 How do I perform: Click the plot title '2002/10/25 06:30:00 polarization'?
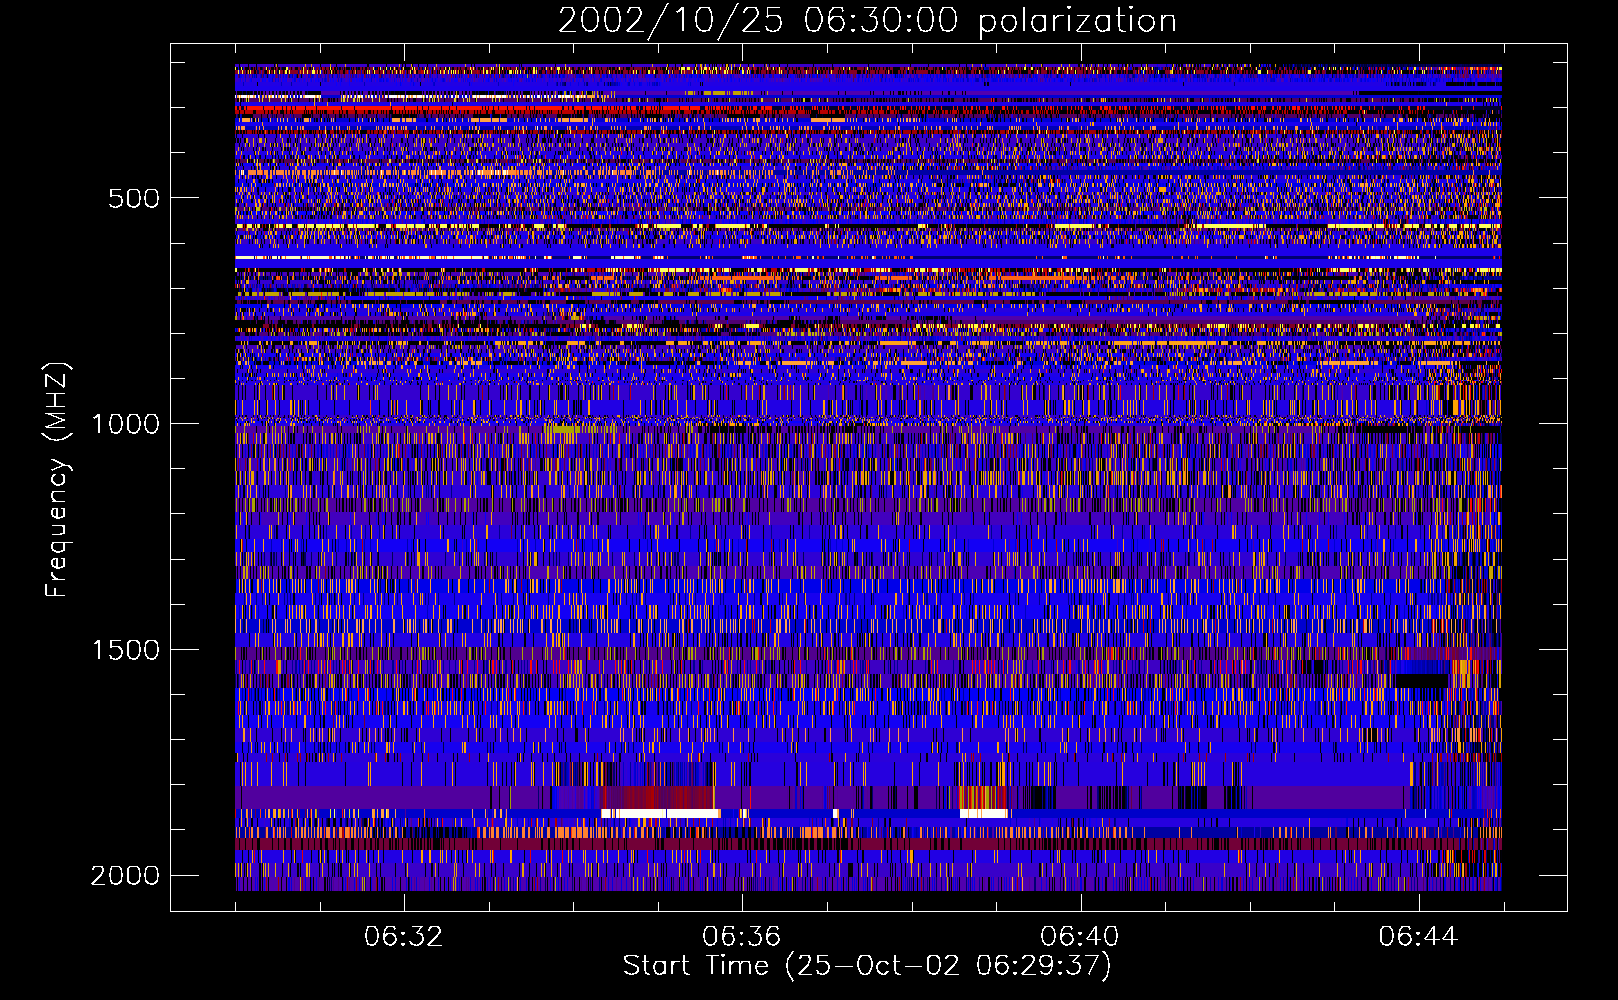pyautogui.click(x=867, y=20)
